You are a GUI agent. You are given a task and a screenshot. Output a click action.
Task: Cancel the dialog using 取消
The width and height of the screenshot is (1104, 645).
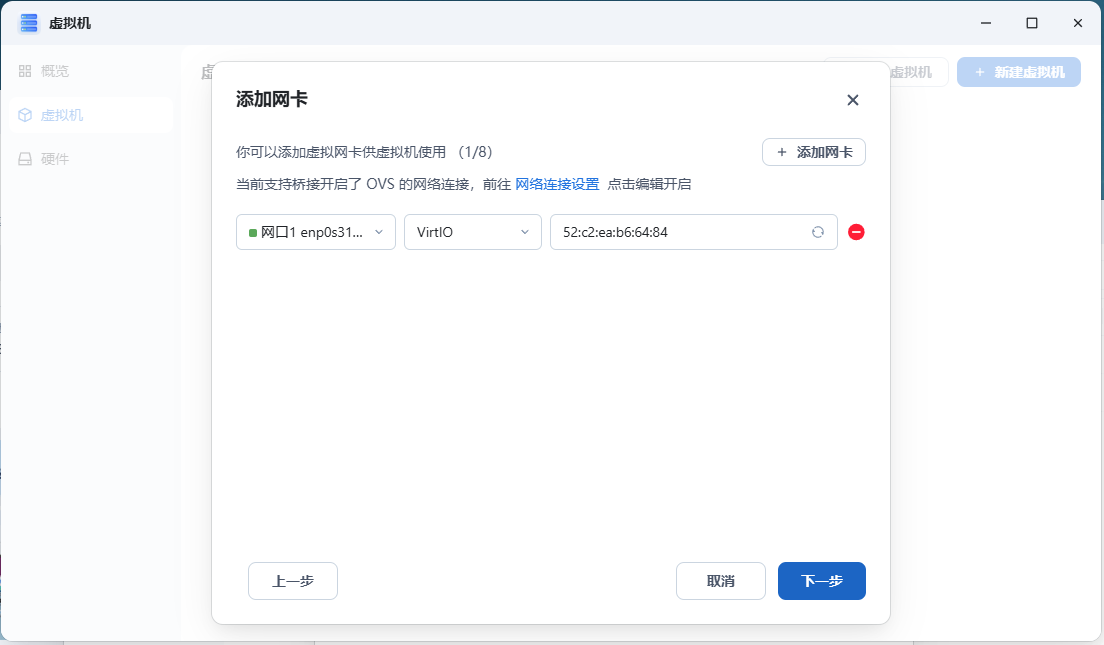(720, 581)
